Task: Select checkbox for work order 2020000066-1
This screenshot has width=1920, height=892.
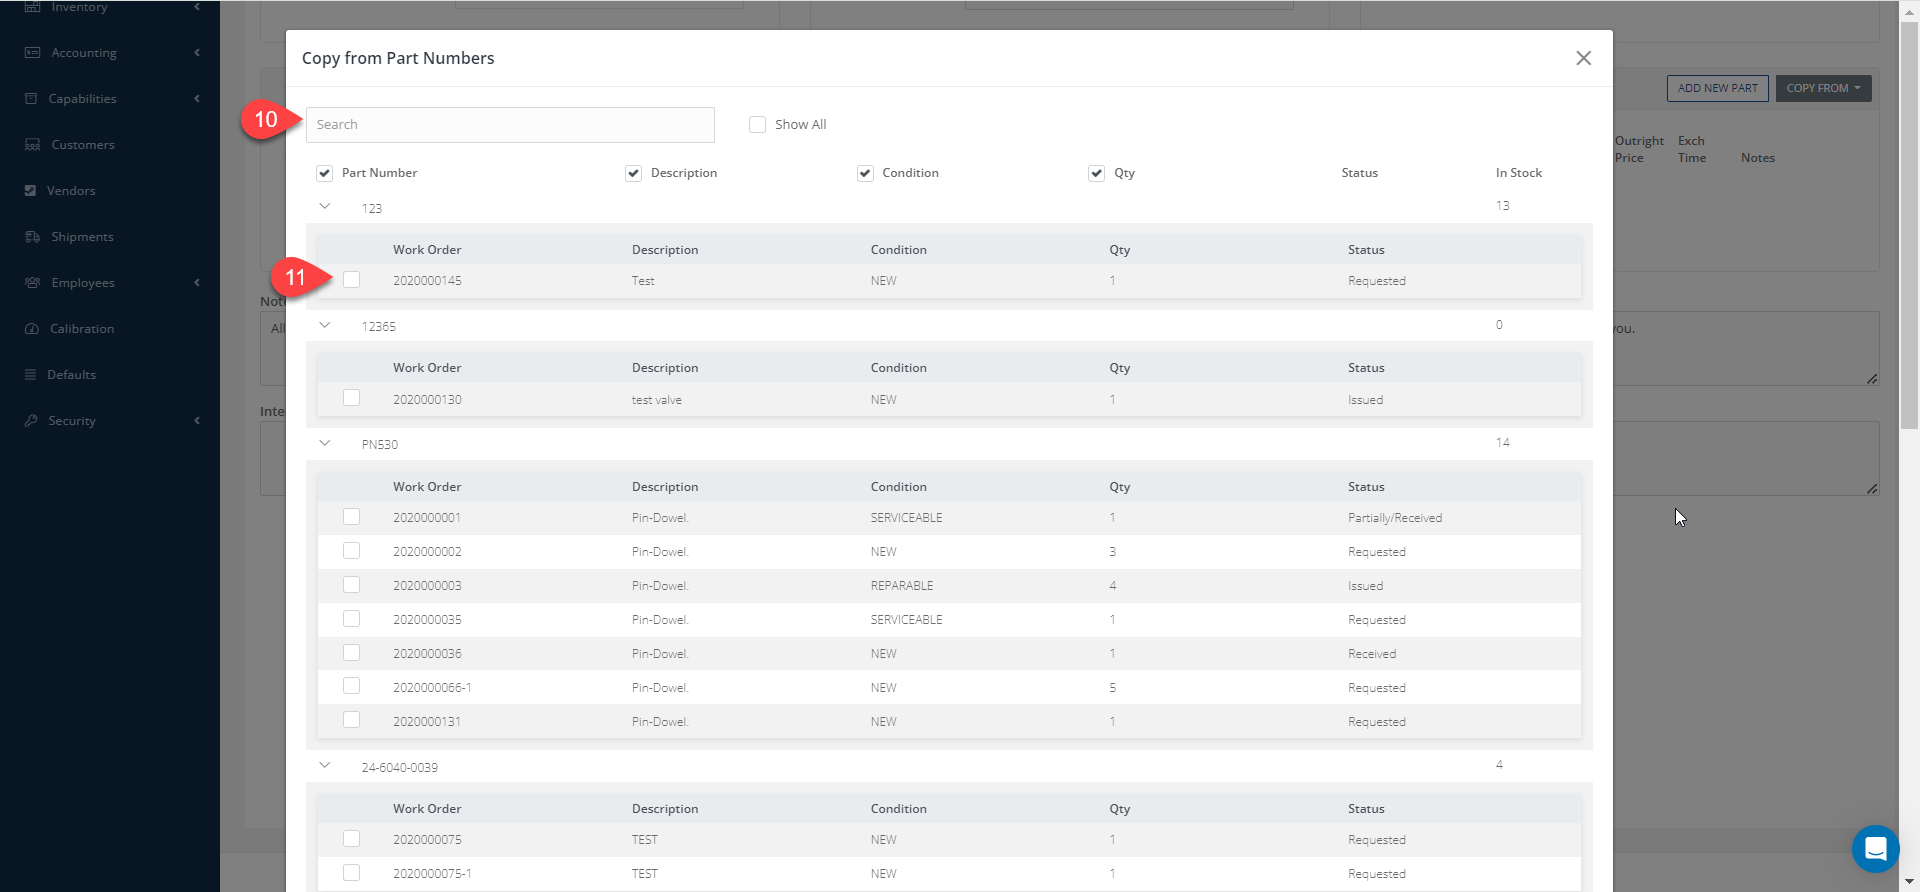Action: click(351, 686)
